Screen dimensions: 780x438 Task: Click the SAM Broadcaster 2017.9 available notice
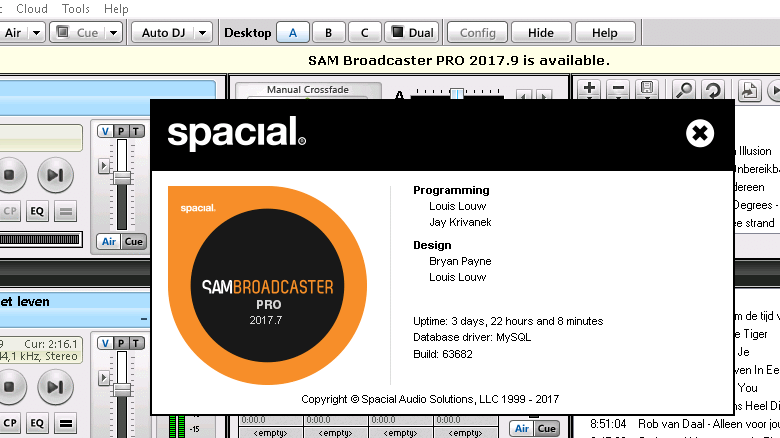click(x=459, y=61)
